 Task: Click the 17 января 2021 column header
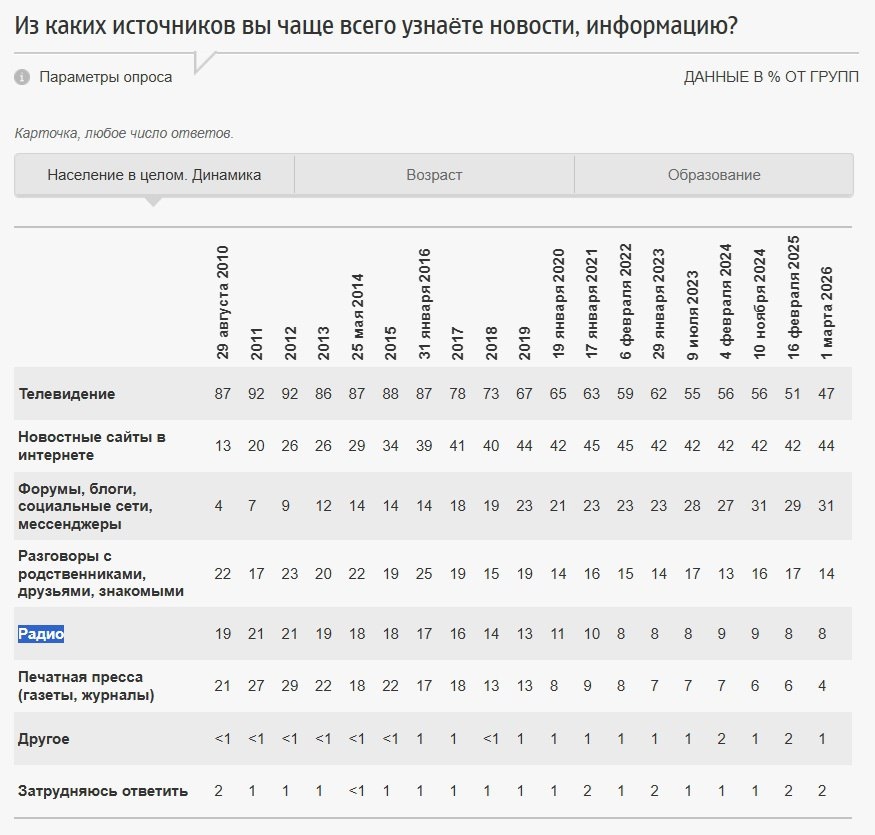pyautogui.click(x=592, y=304)
